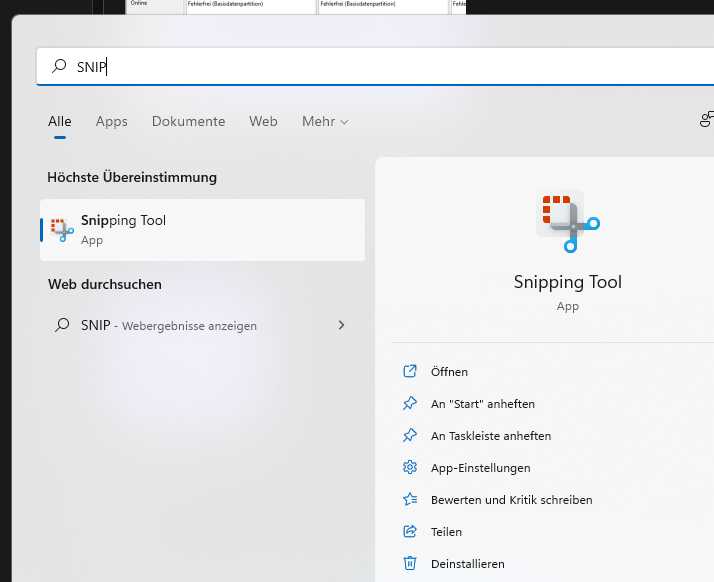The image size is (714, 582).
Task: Click Öffnen to launch Snipping Tool
Action: point(449,372)
